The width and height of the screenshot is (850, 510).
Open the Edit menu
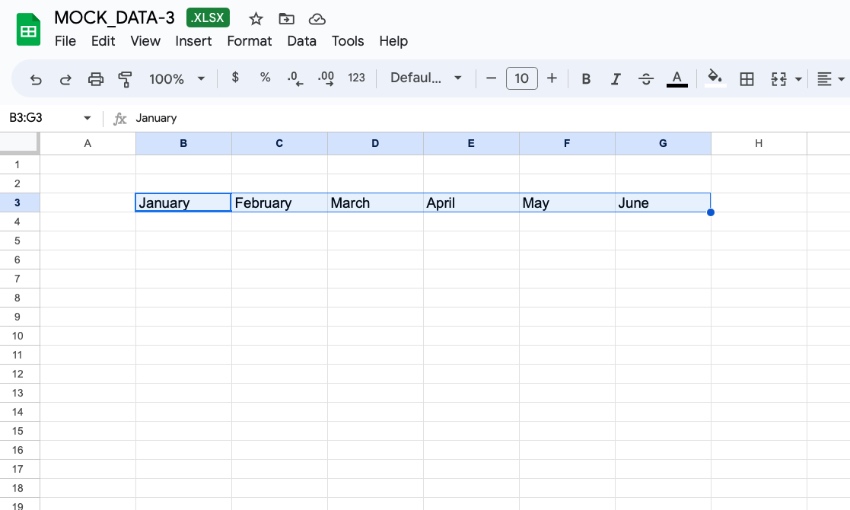(103, 41)
